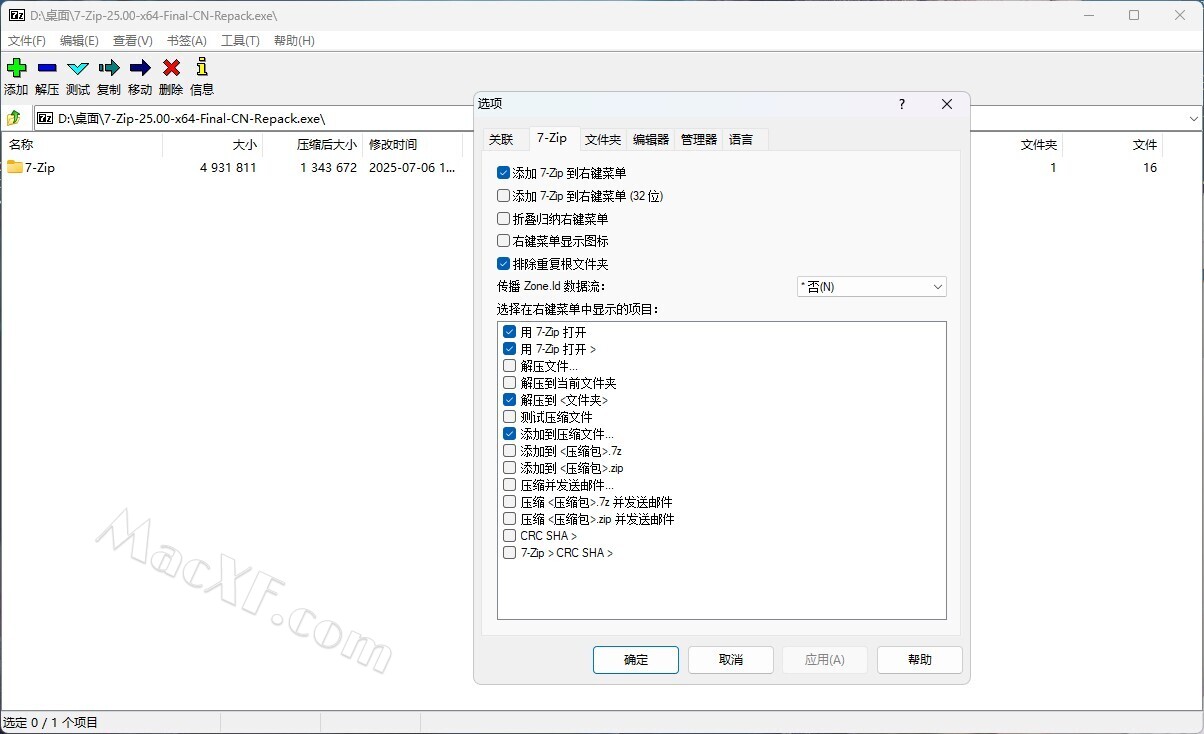This screenshot has height=734, width=1204.
Task: Click the 移动 move arrow icon
Action: 140,68
